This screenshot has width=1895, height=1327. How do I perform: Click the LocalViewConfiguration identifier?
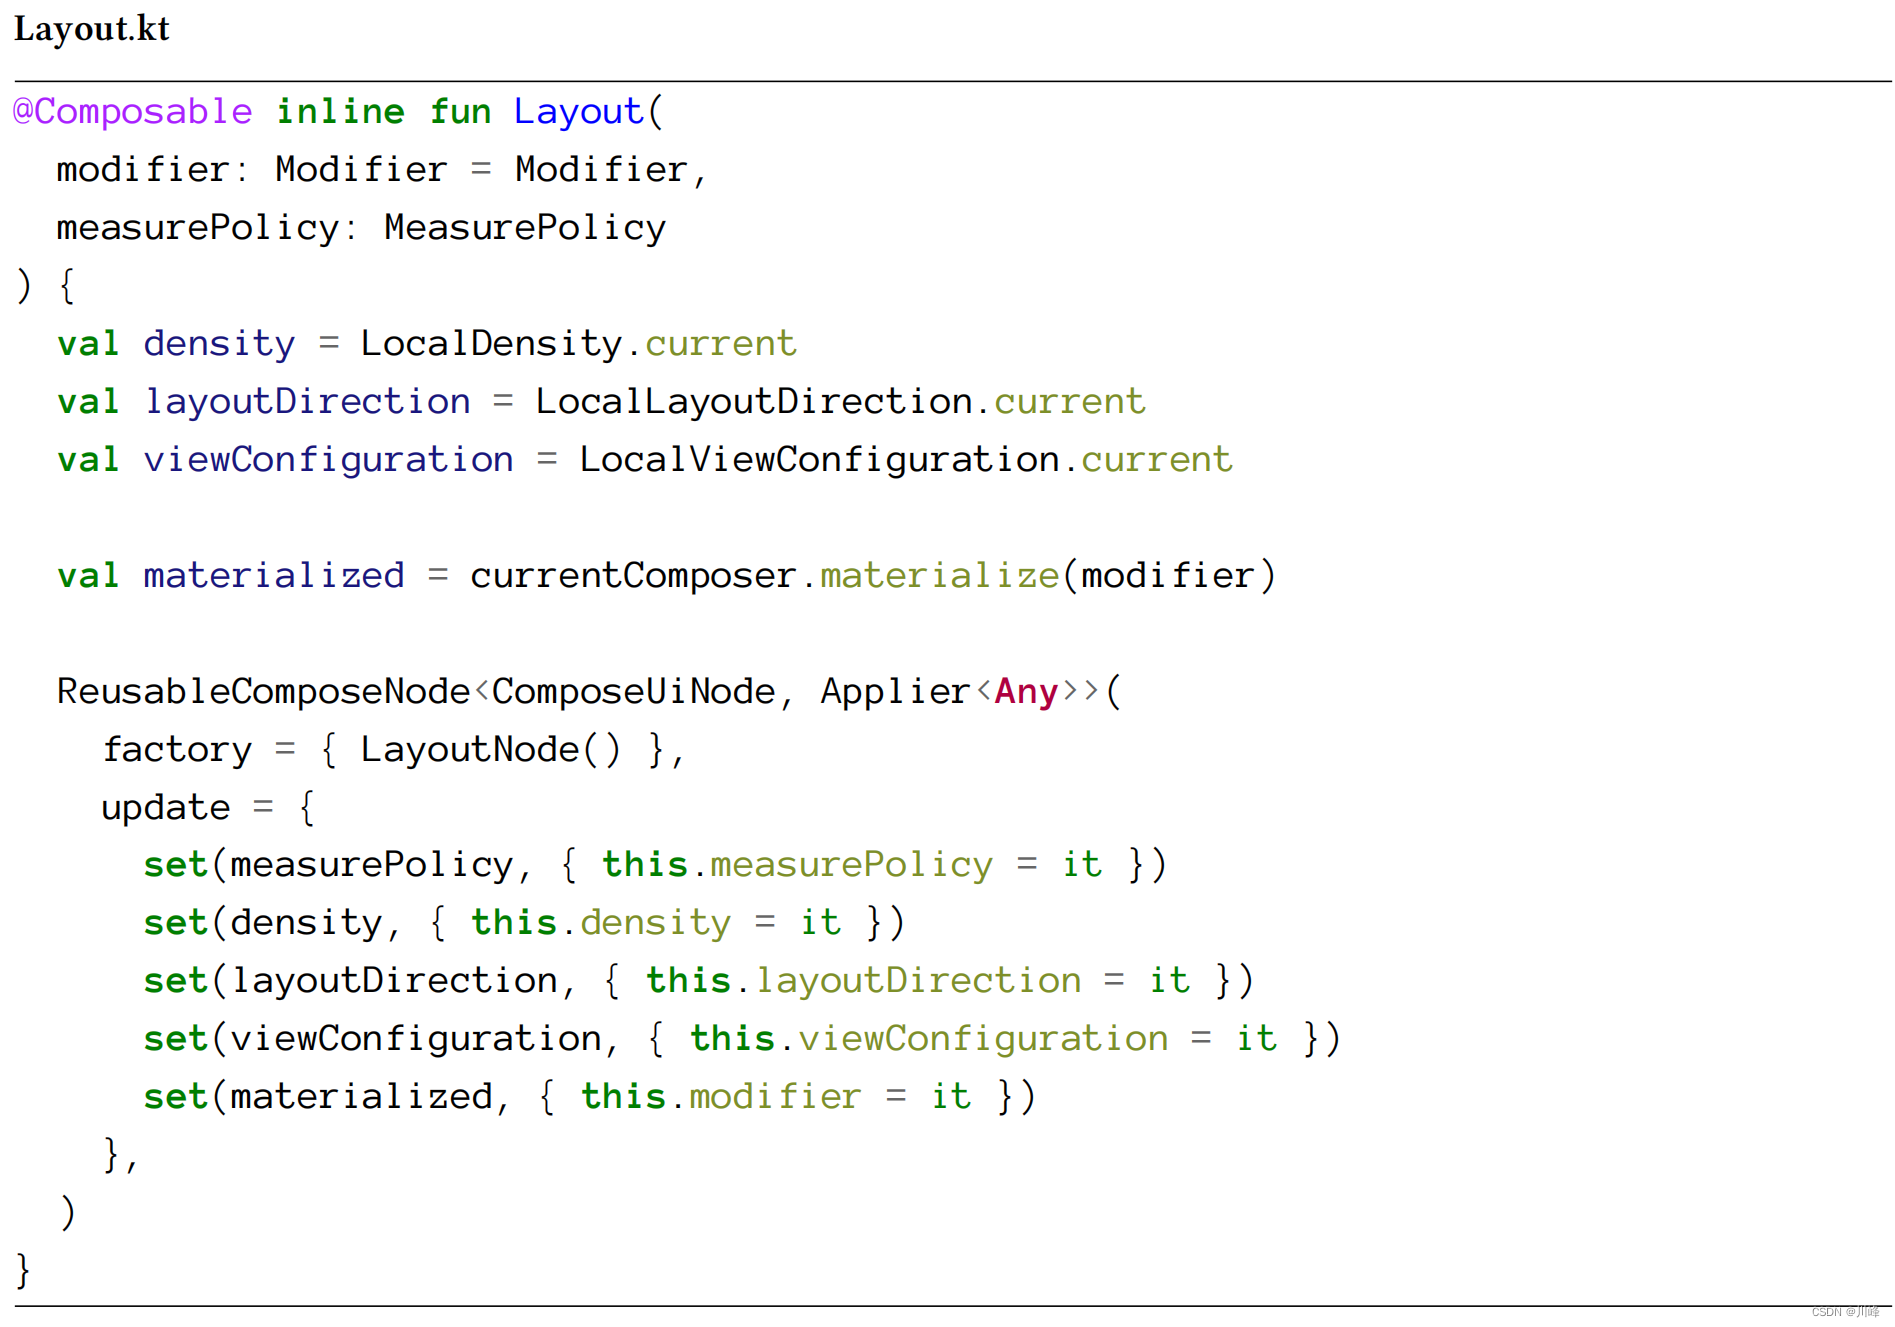click(818, 460)
